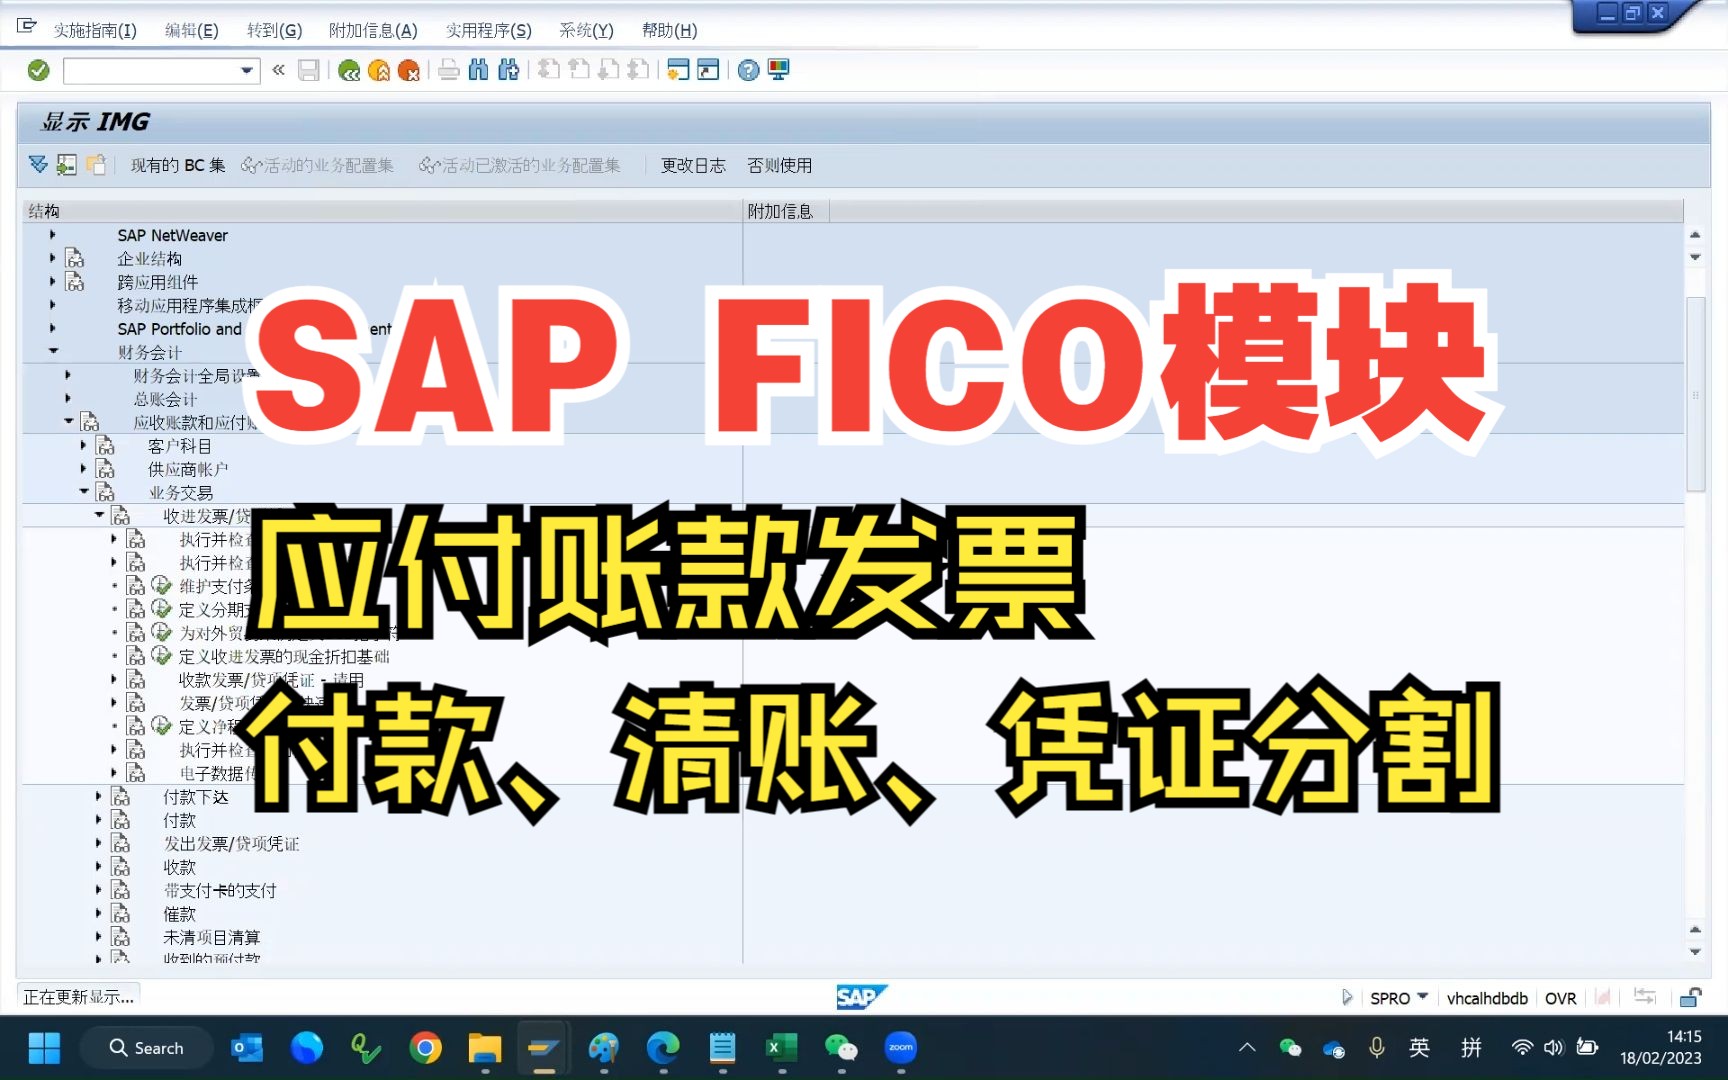Viewport: 1728px width, 1080px height.
Task: Open the 实用程序(S) menu
Action: pos(489,30)
